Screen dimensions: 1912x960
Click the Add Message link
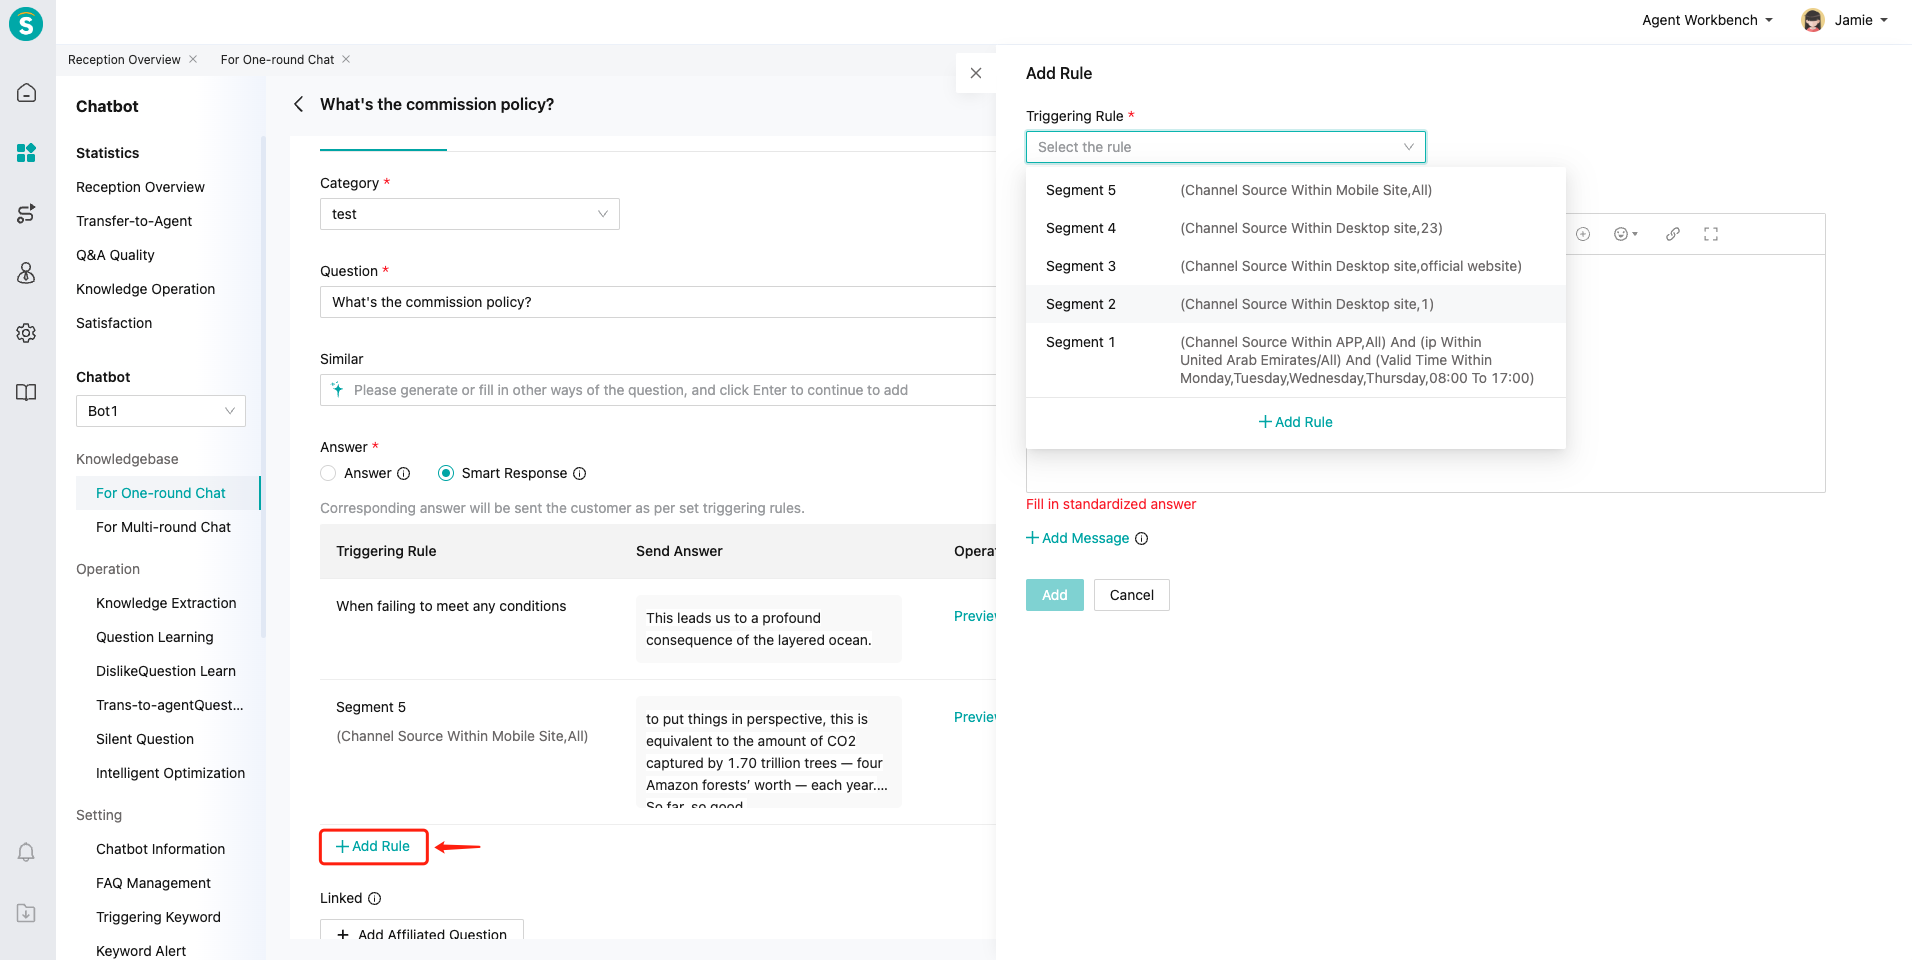click(1078, 538)
